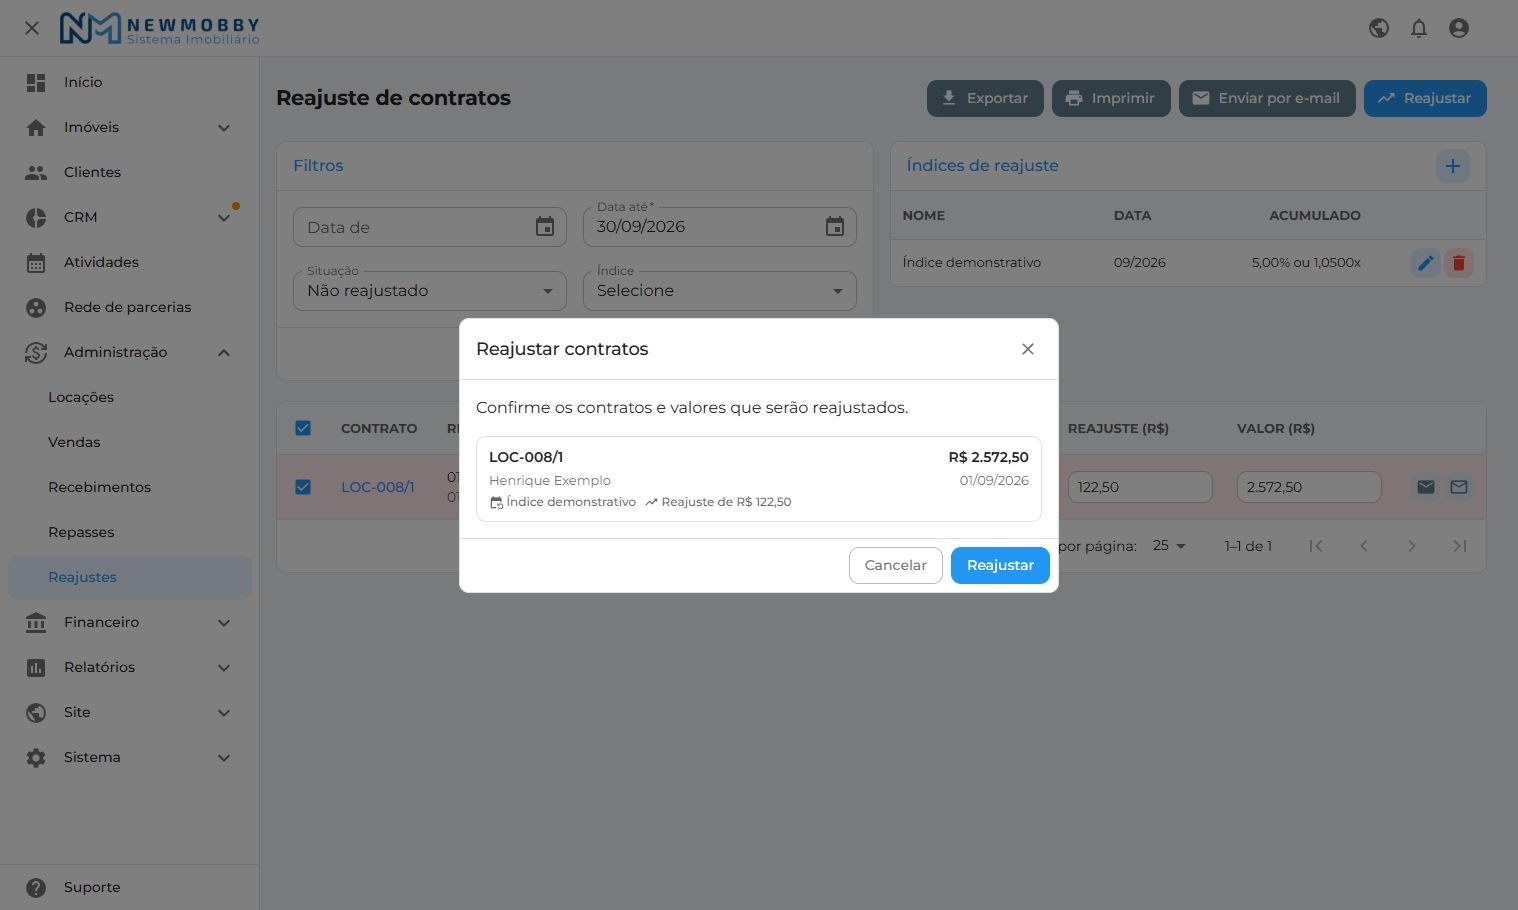Collapse the Administração menu
Screen dimensions: 1518x910
[130, 352]
